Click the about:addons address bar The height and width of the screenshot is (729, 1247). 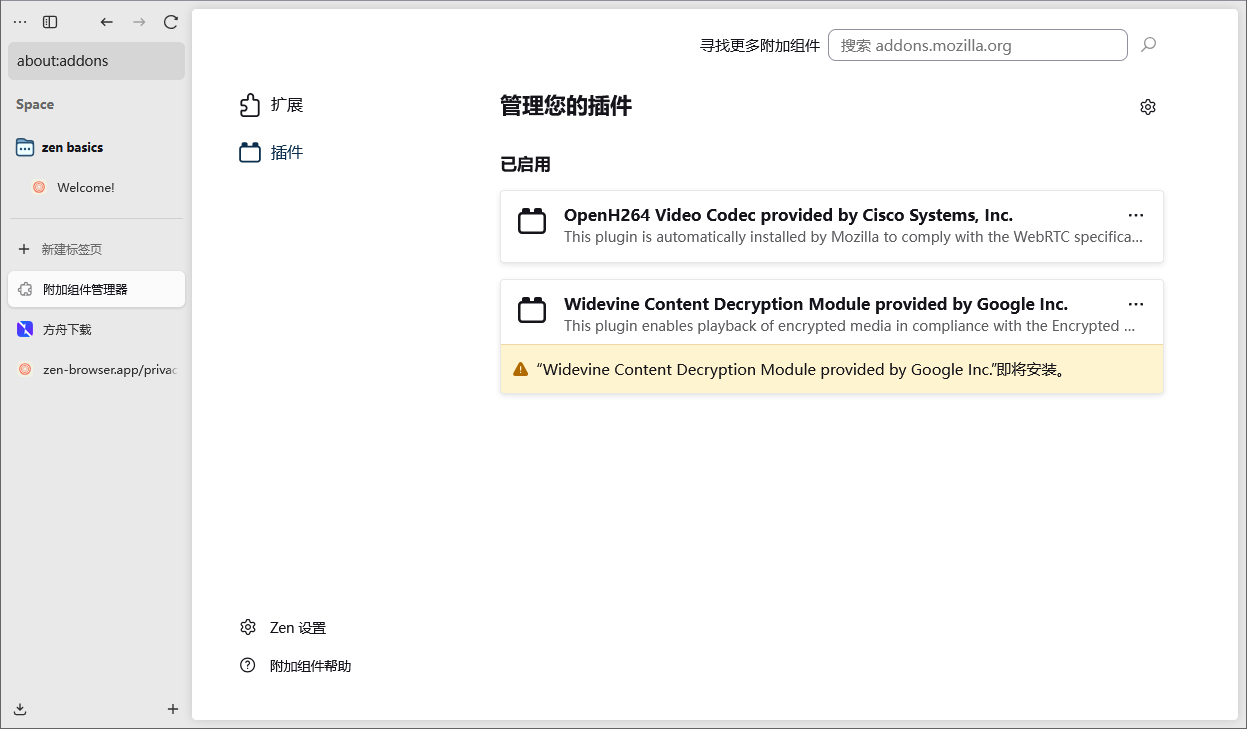(95, 61)
